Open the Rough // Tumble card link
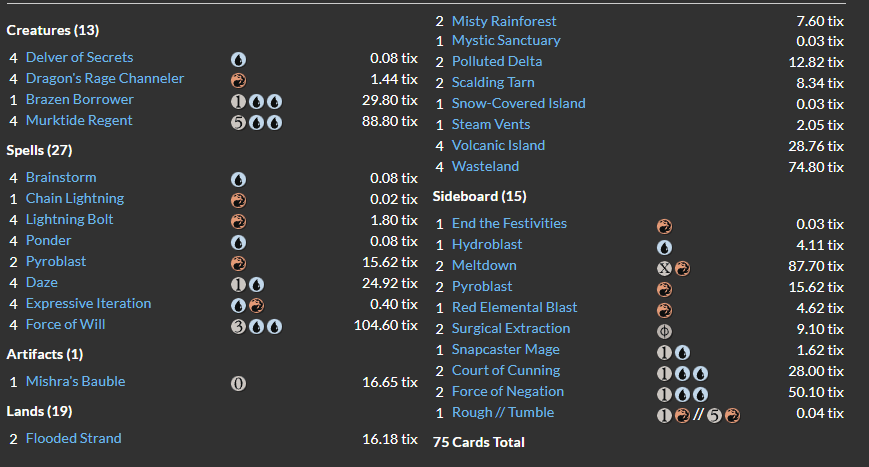Screen dimensions: 869x467 tap(502, 413)
